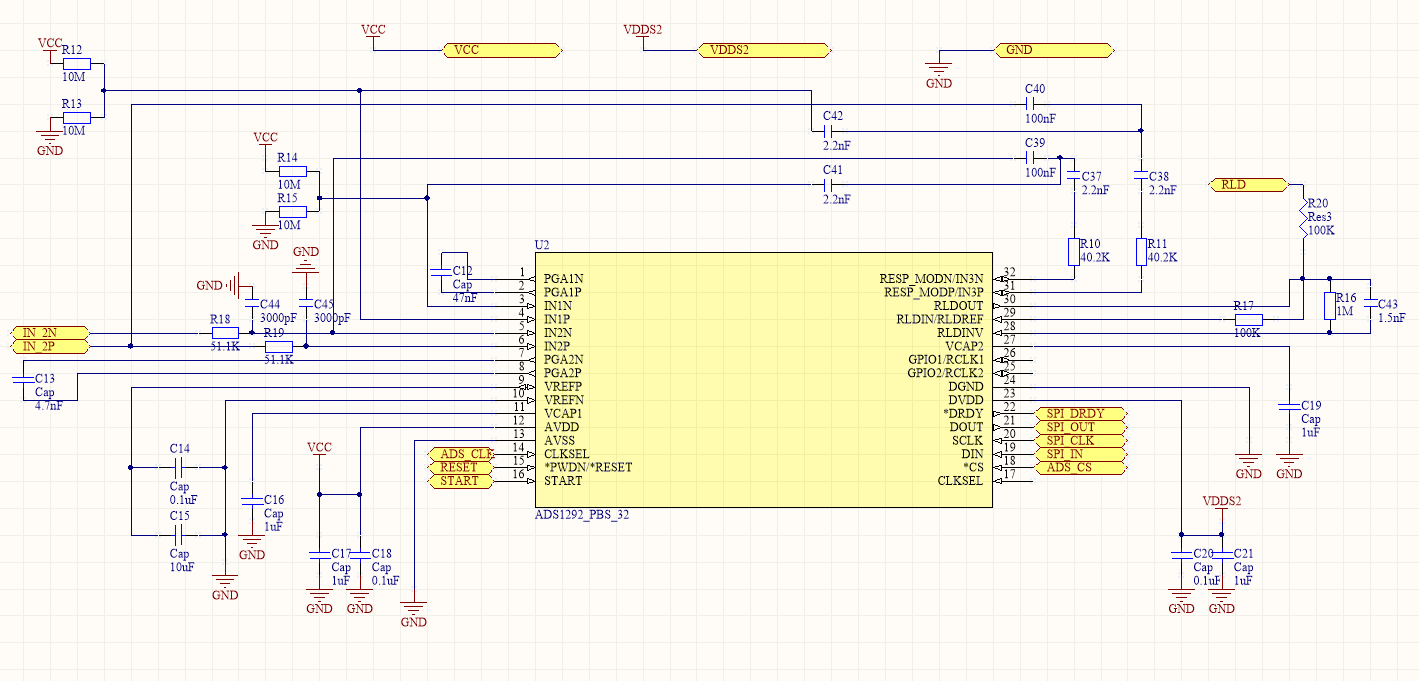1419x681 pixels.
Task: Select capacitor C21 1uF
Action: click(1221, 553)
